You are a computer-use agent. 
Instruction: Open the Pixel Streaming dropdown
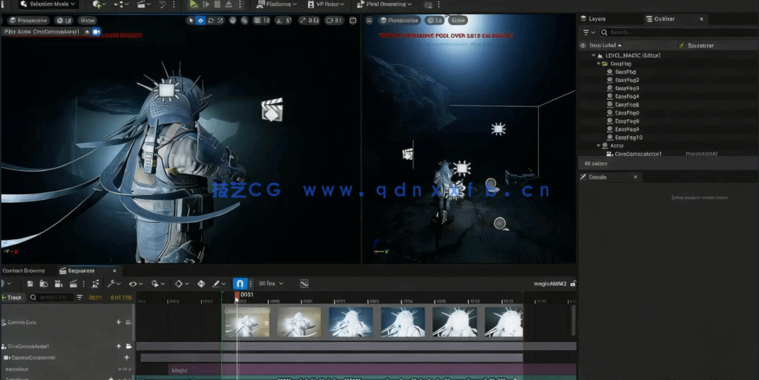point(384,4)
